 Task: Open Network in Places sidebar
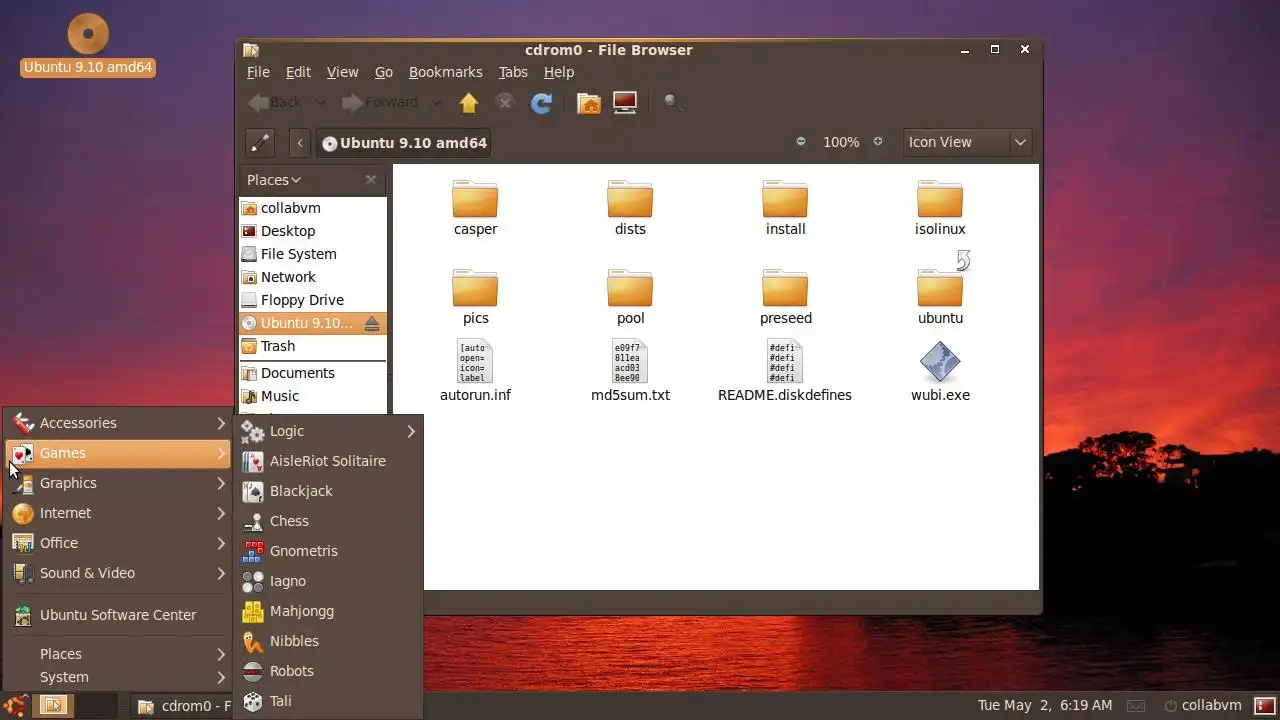click(x=312, y=277)
